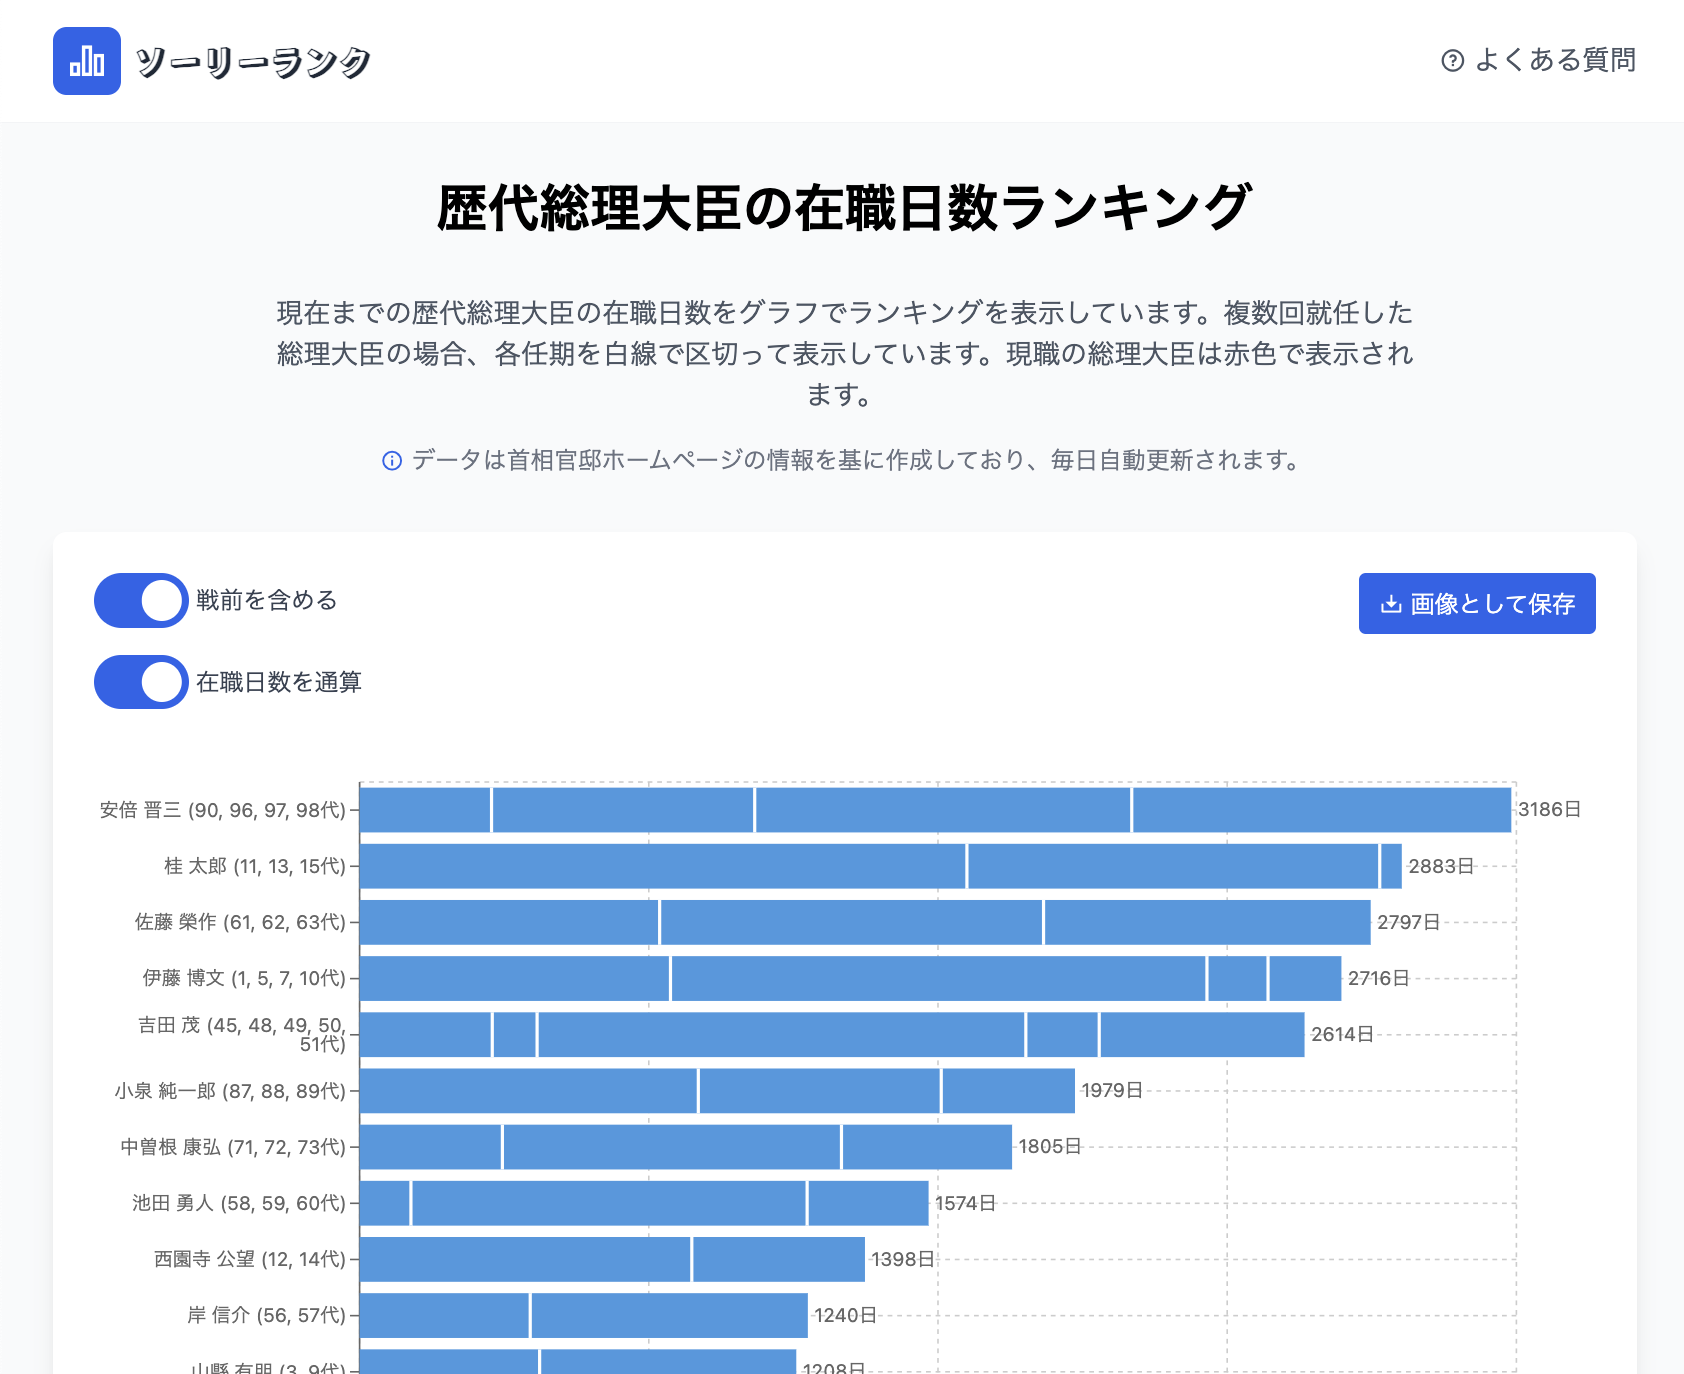Click 桂 太郎's first term bar segment

point(663,866)
